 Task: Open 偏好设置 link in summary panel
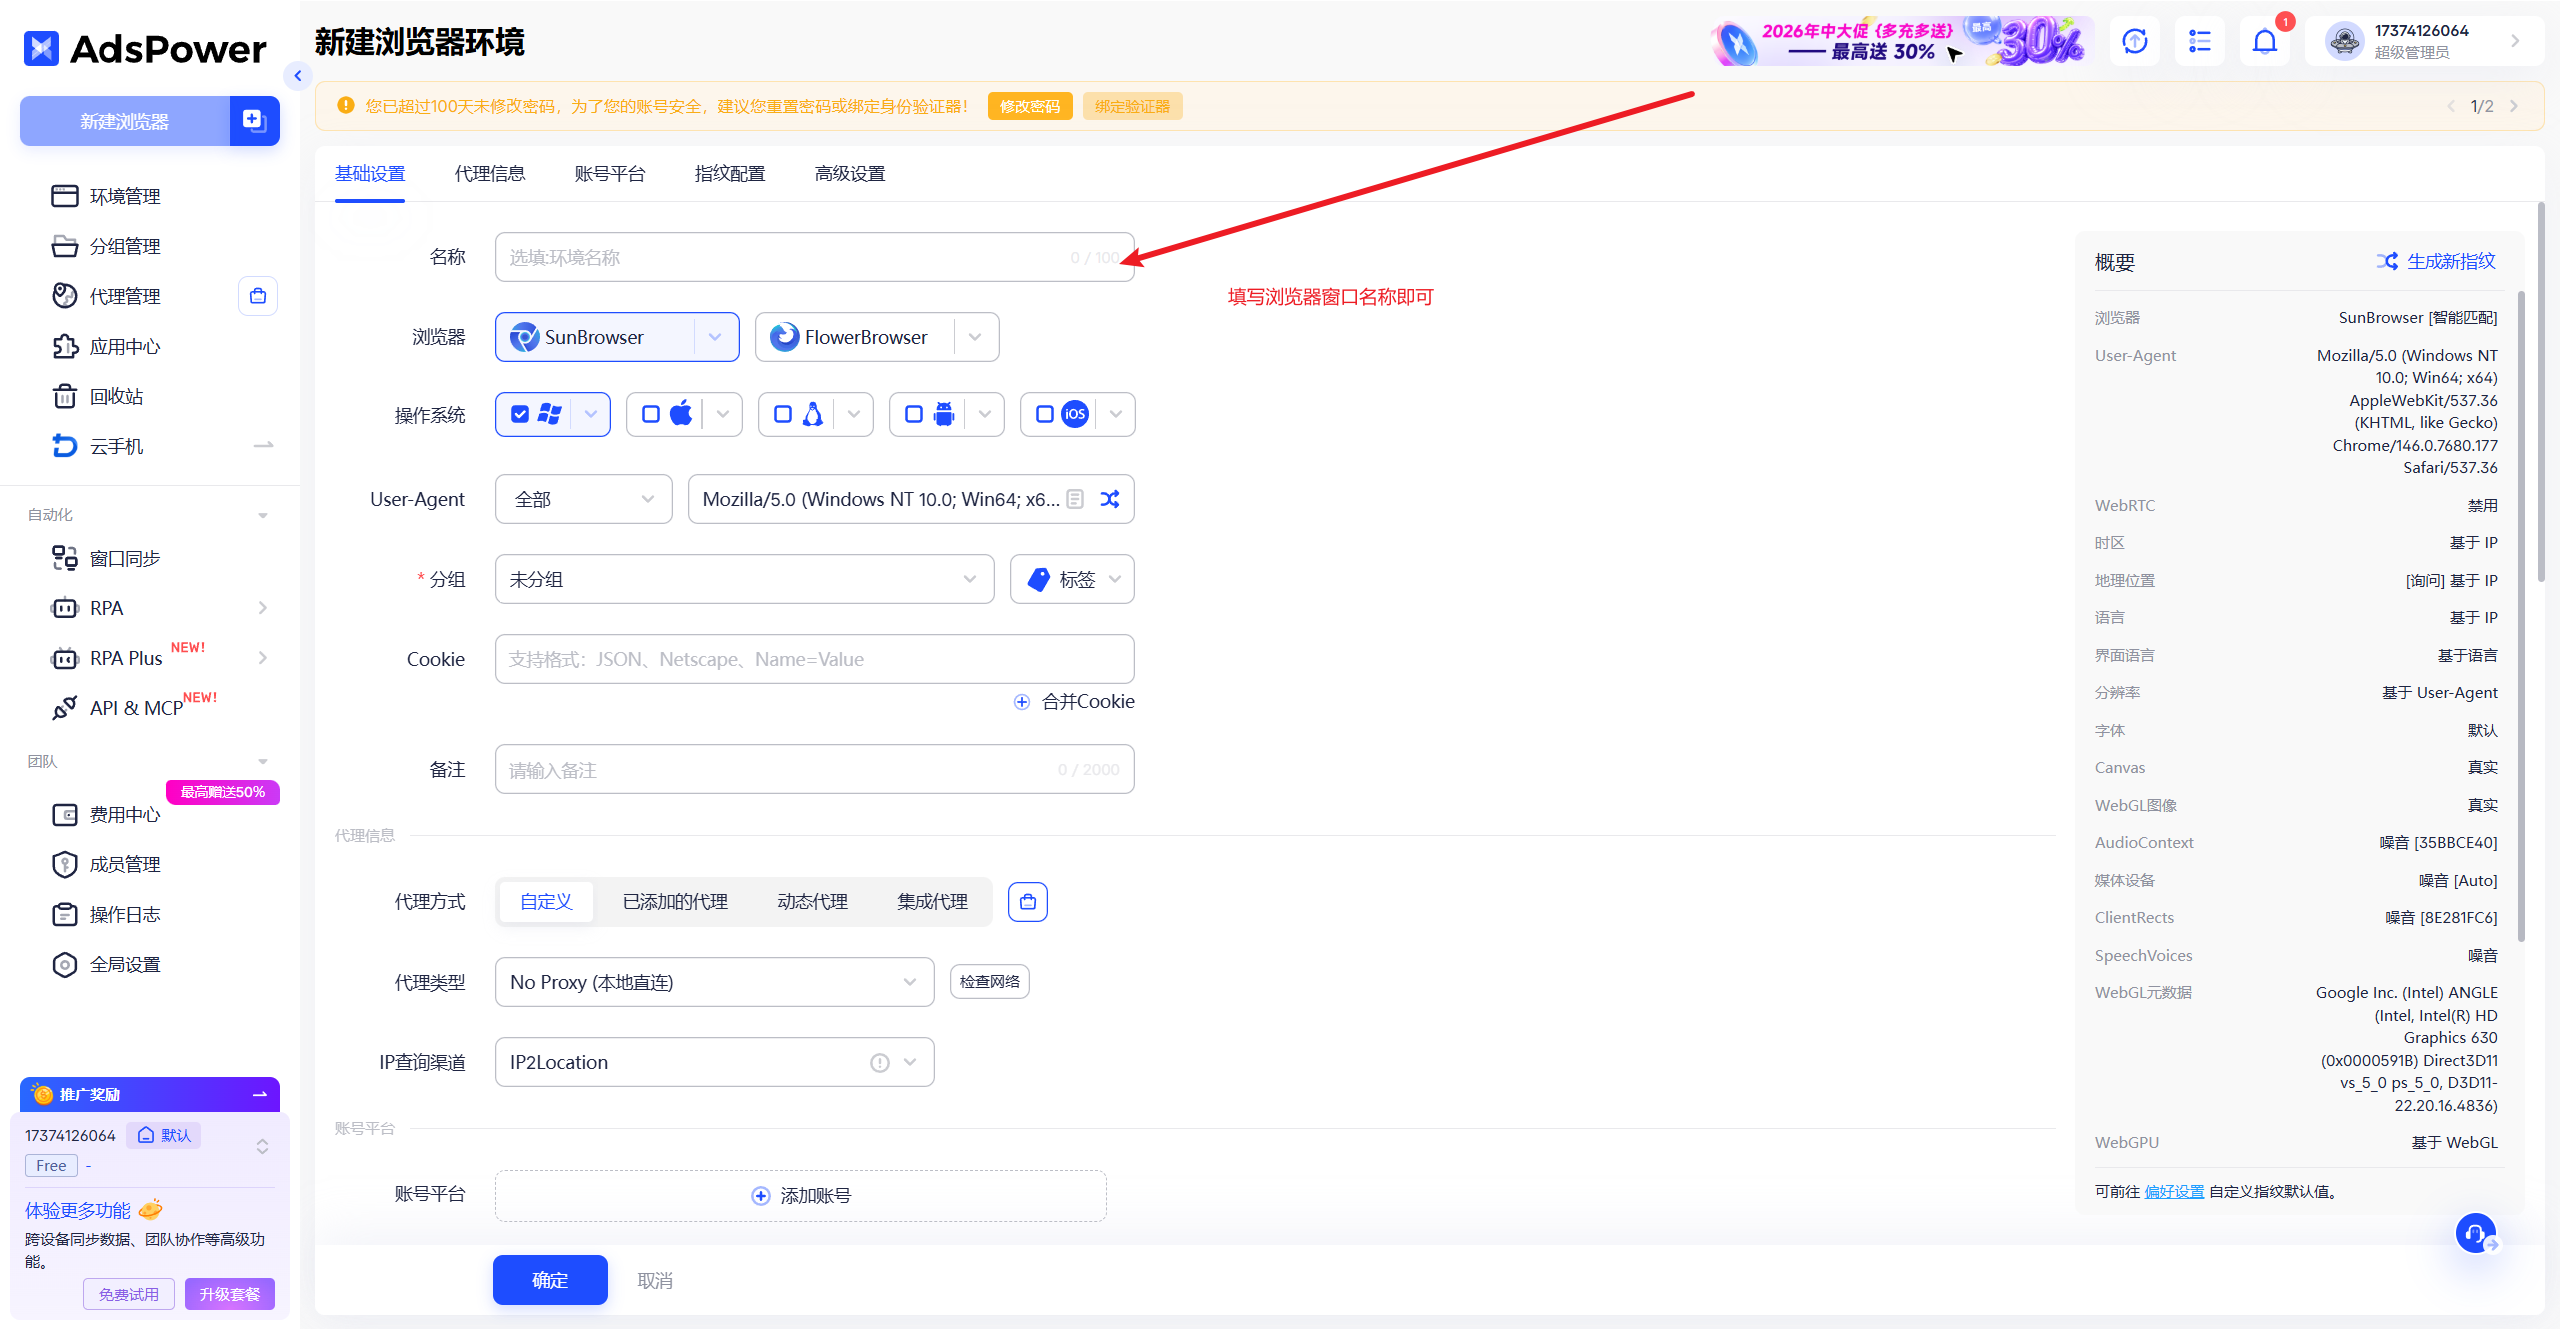(x=2174, y=1191)
